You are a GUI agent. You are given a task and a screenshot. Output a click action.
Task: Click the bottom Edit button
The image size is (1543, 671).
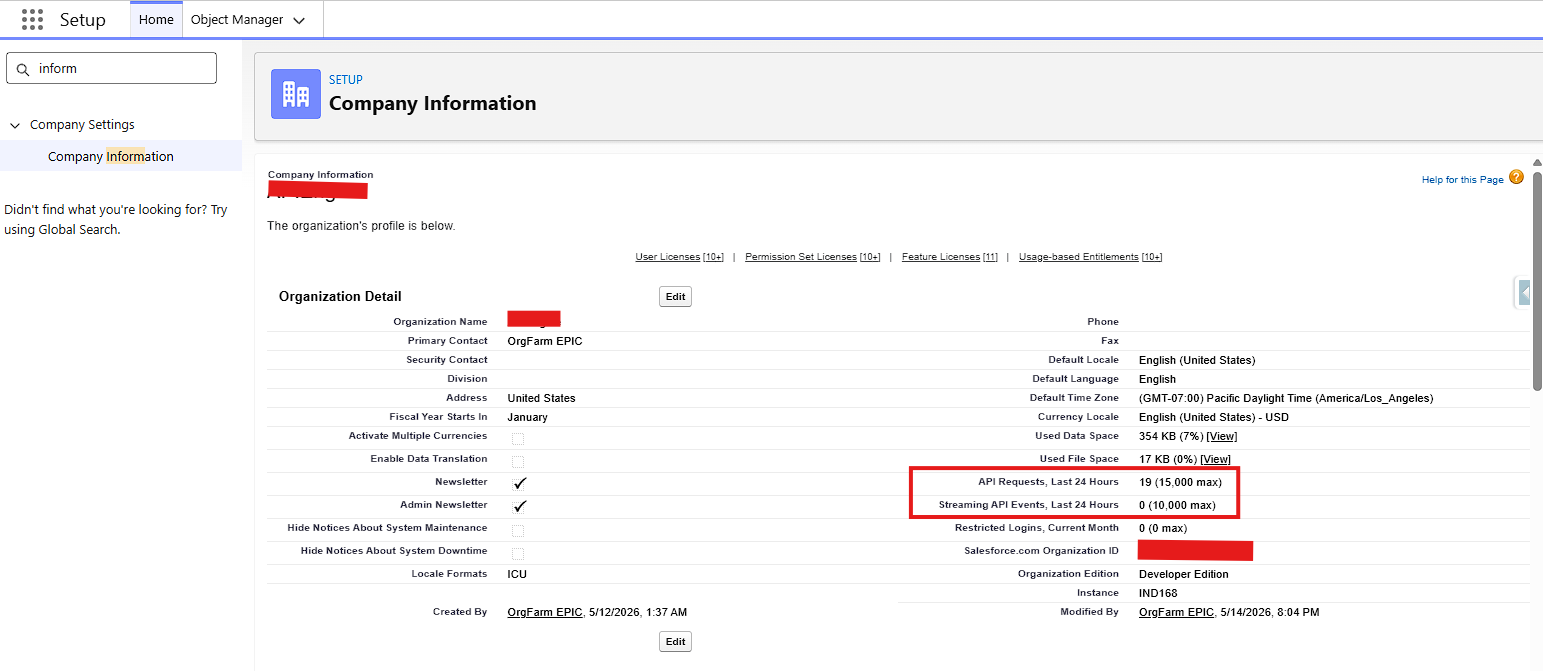676,641
